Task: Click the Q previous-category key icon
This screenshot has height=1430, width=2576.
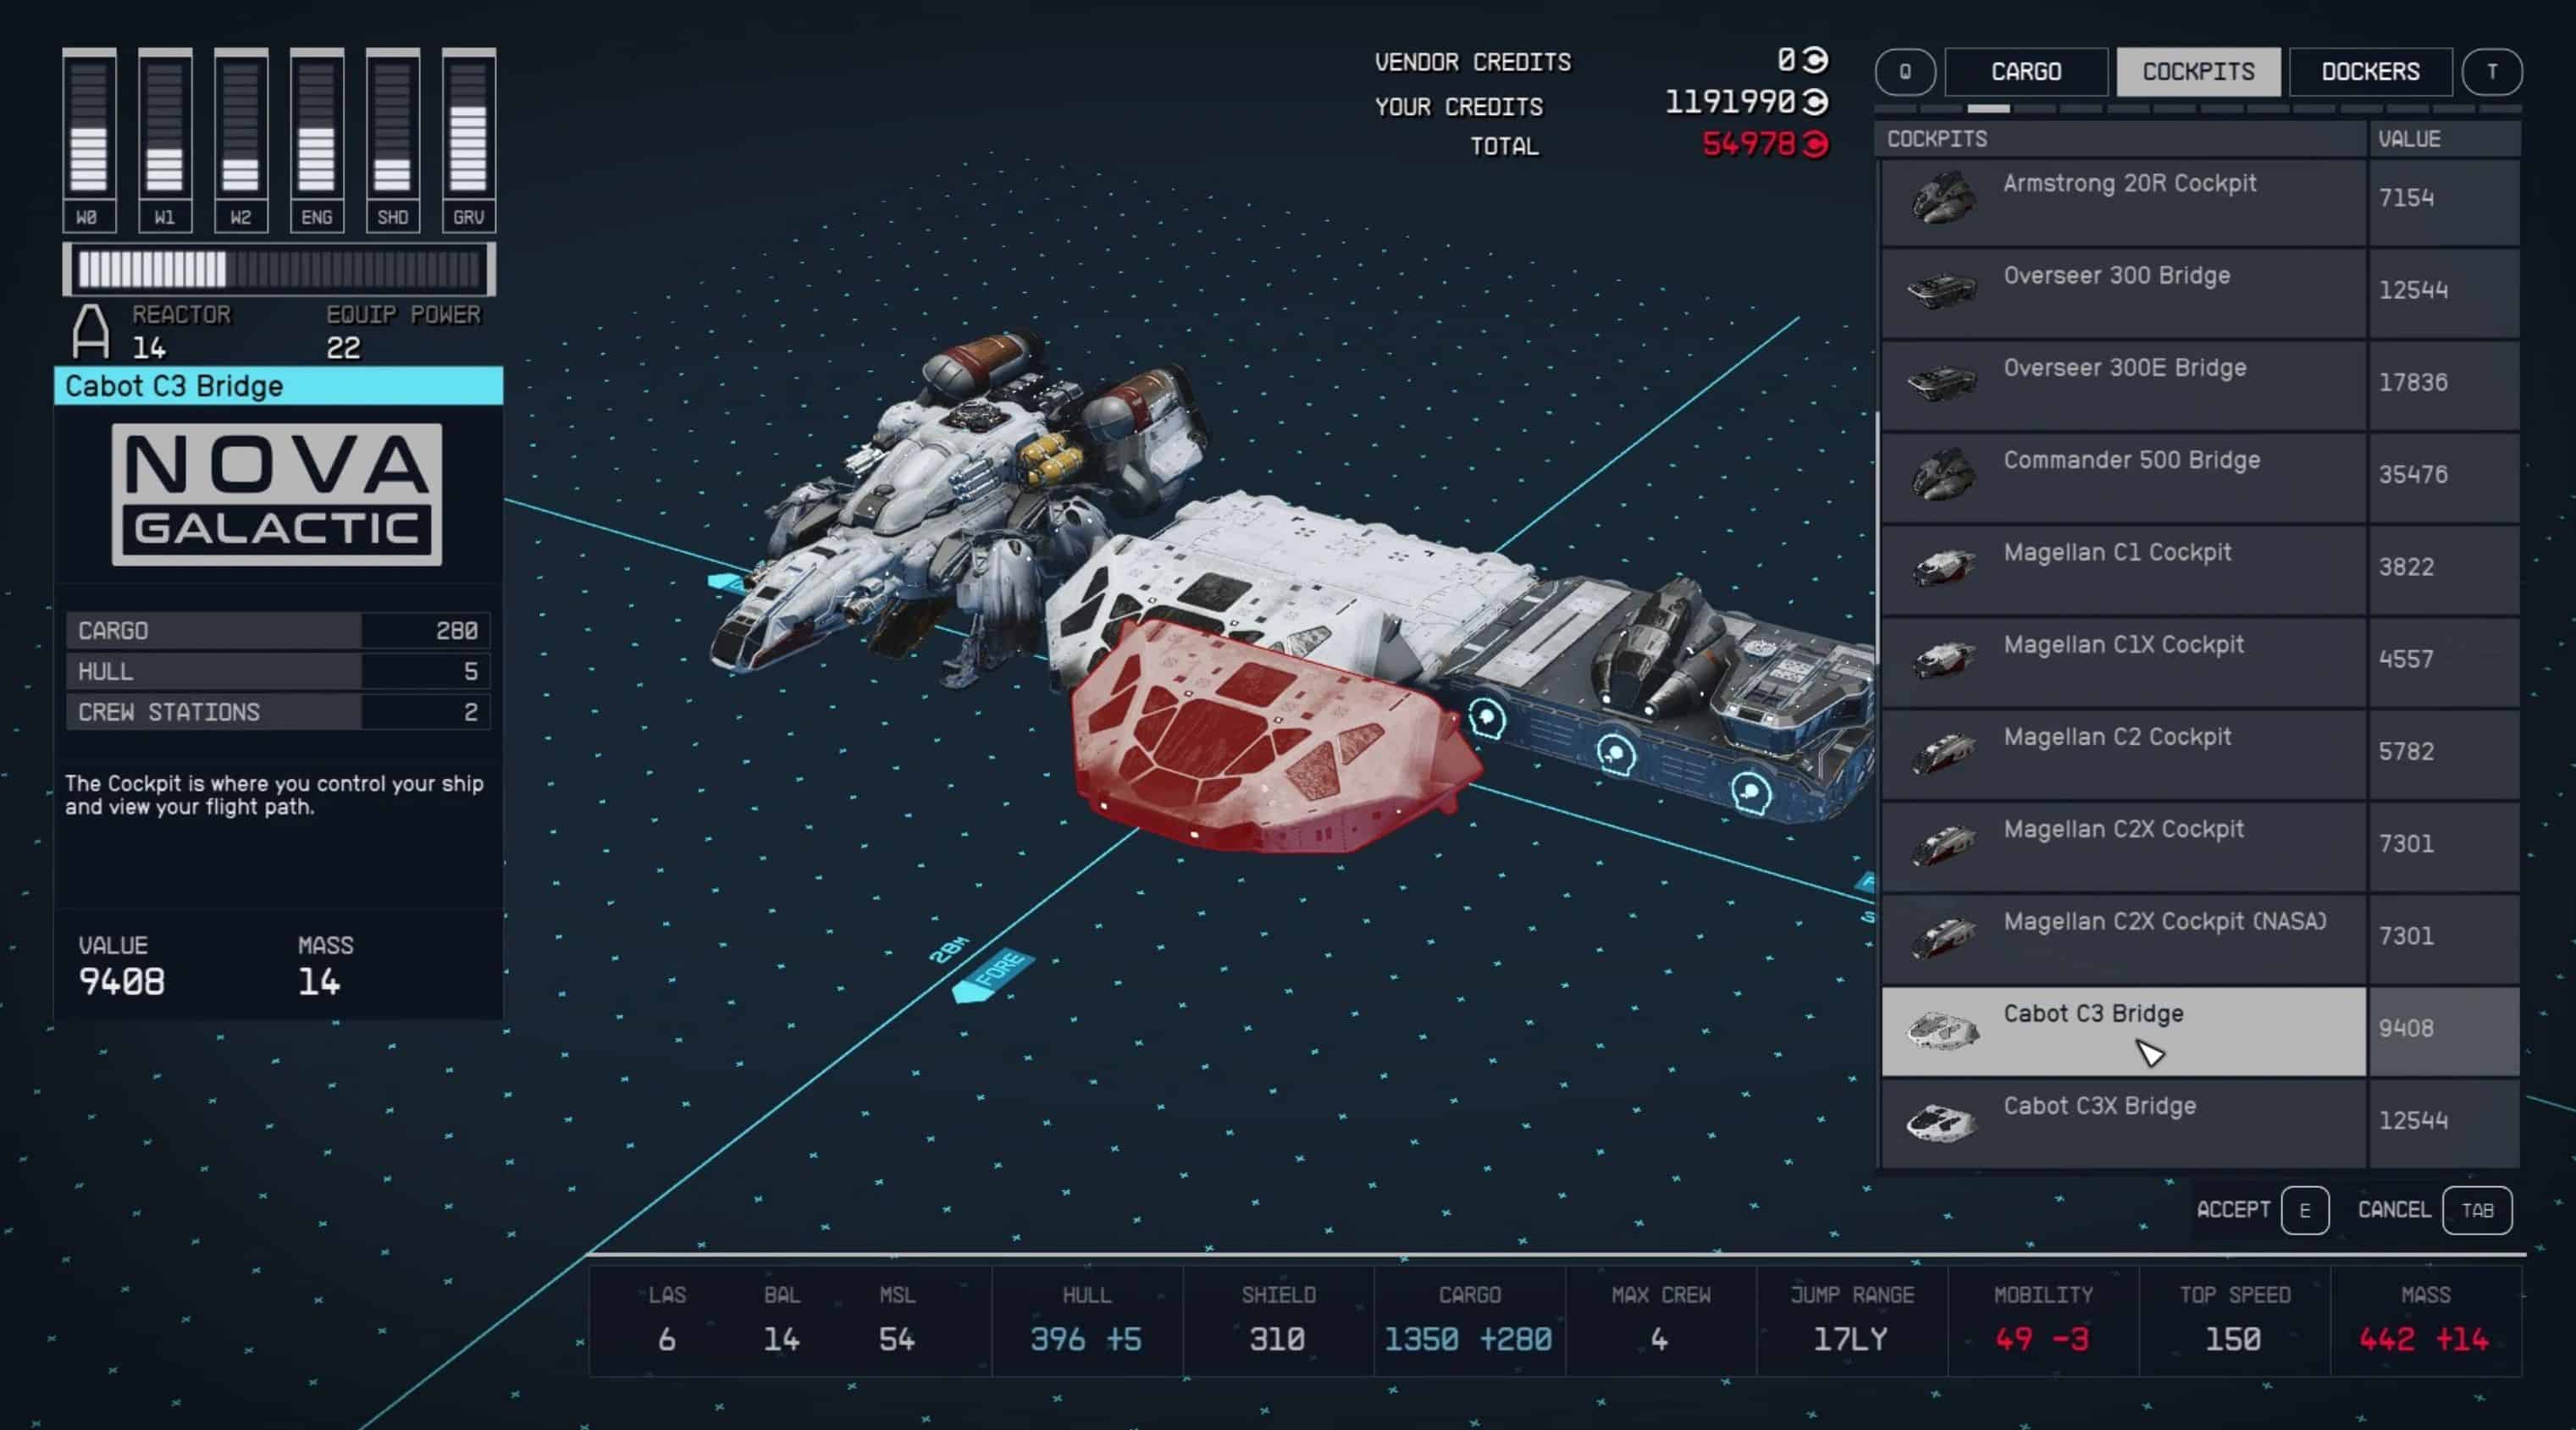Action: point(1905,72)
